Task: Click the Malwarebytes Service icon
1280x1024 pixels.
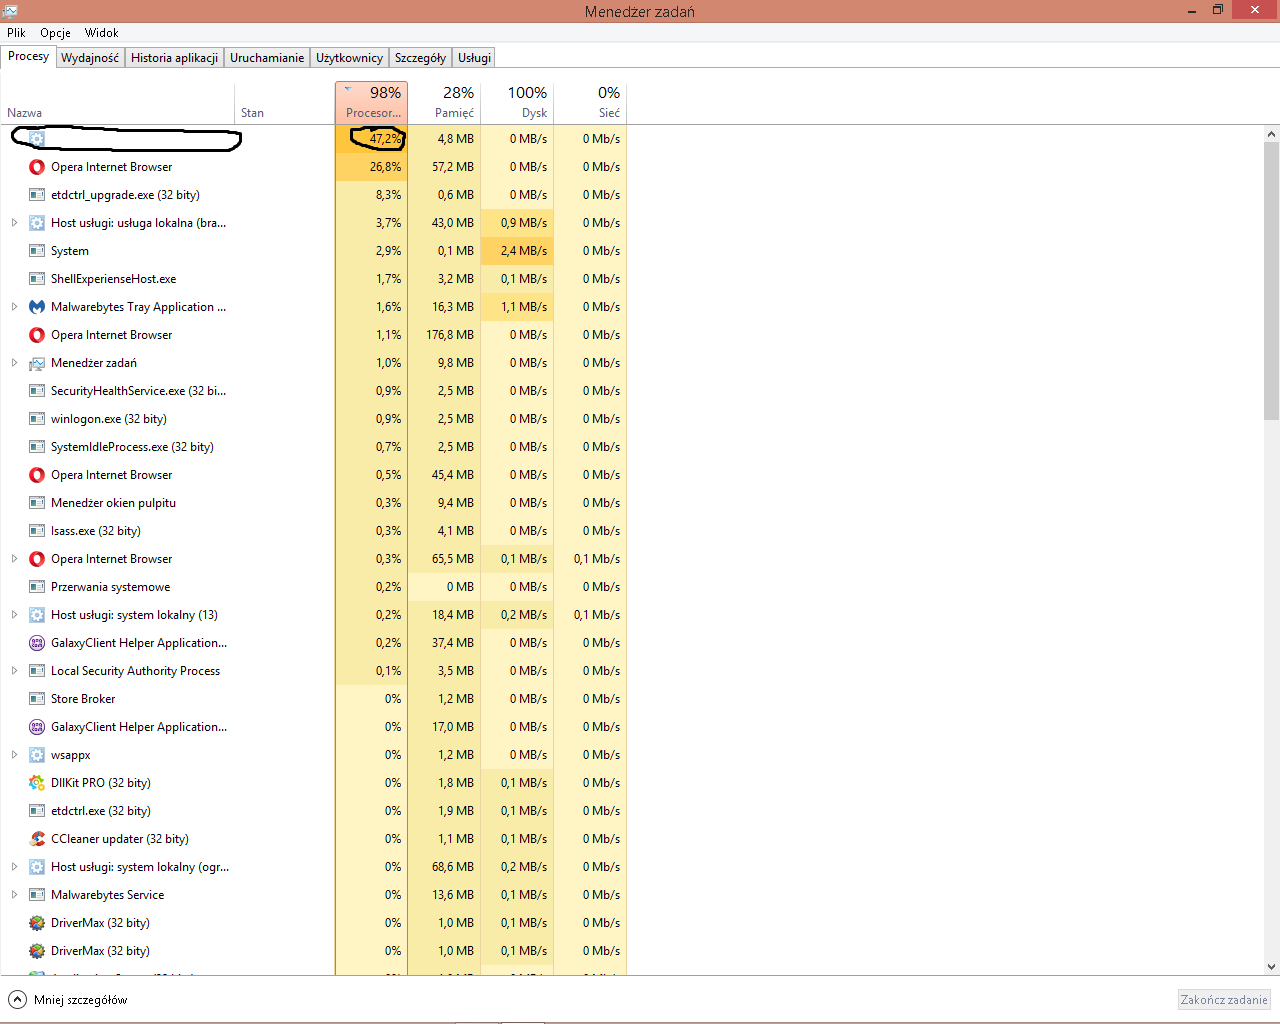Action: [x=37, y=895]
